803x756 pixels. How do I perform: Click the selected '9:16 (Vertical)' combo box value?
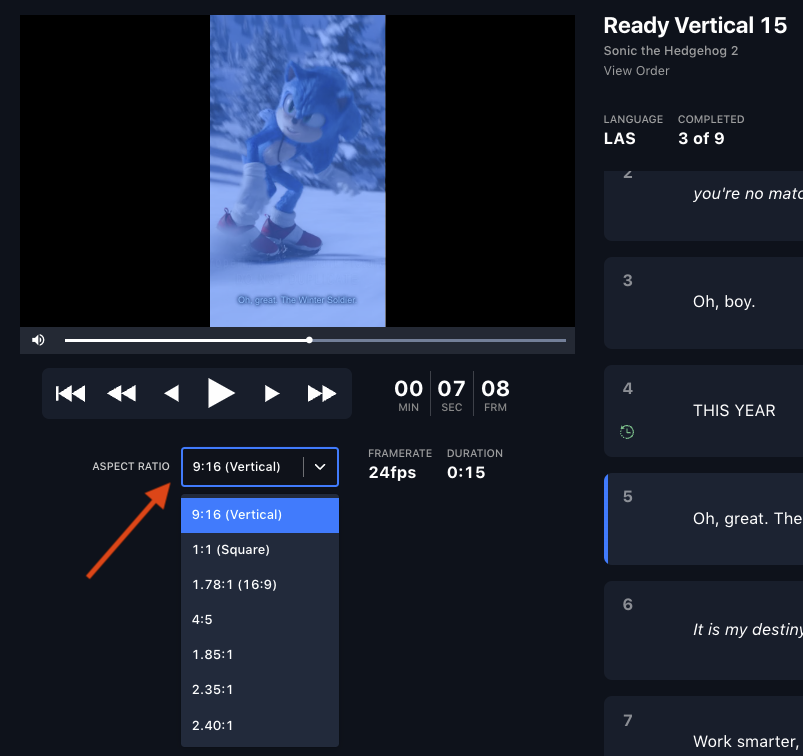pyautogui.click(x=237, y=467)
